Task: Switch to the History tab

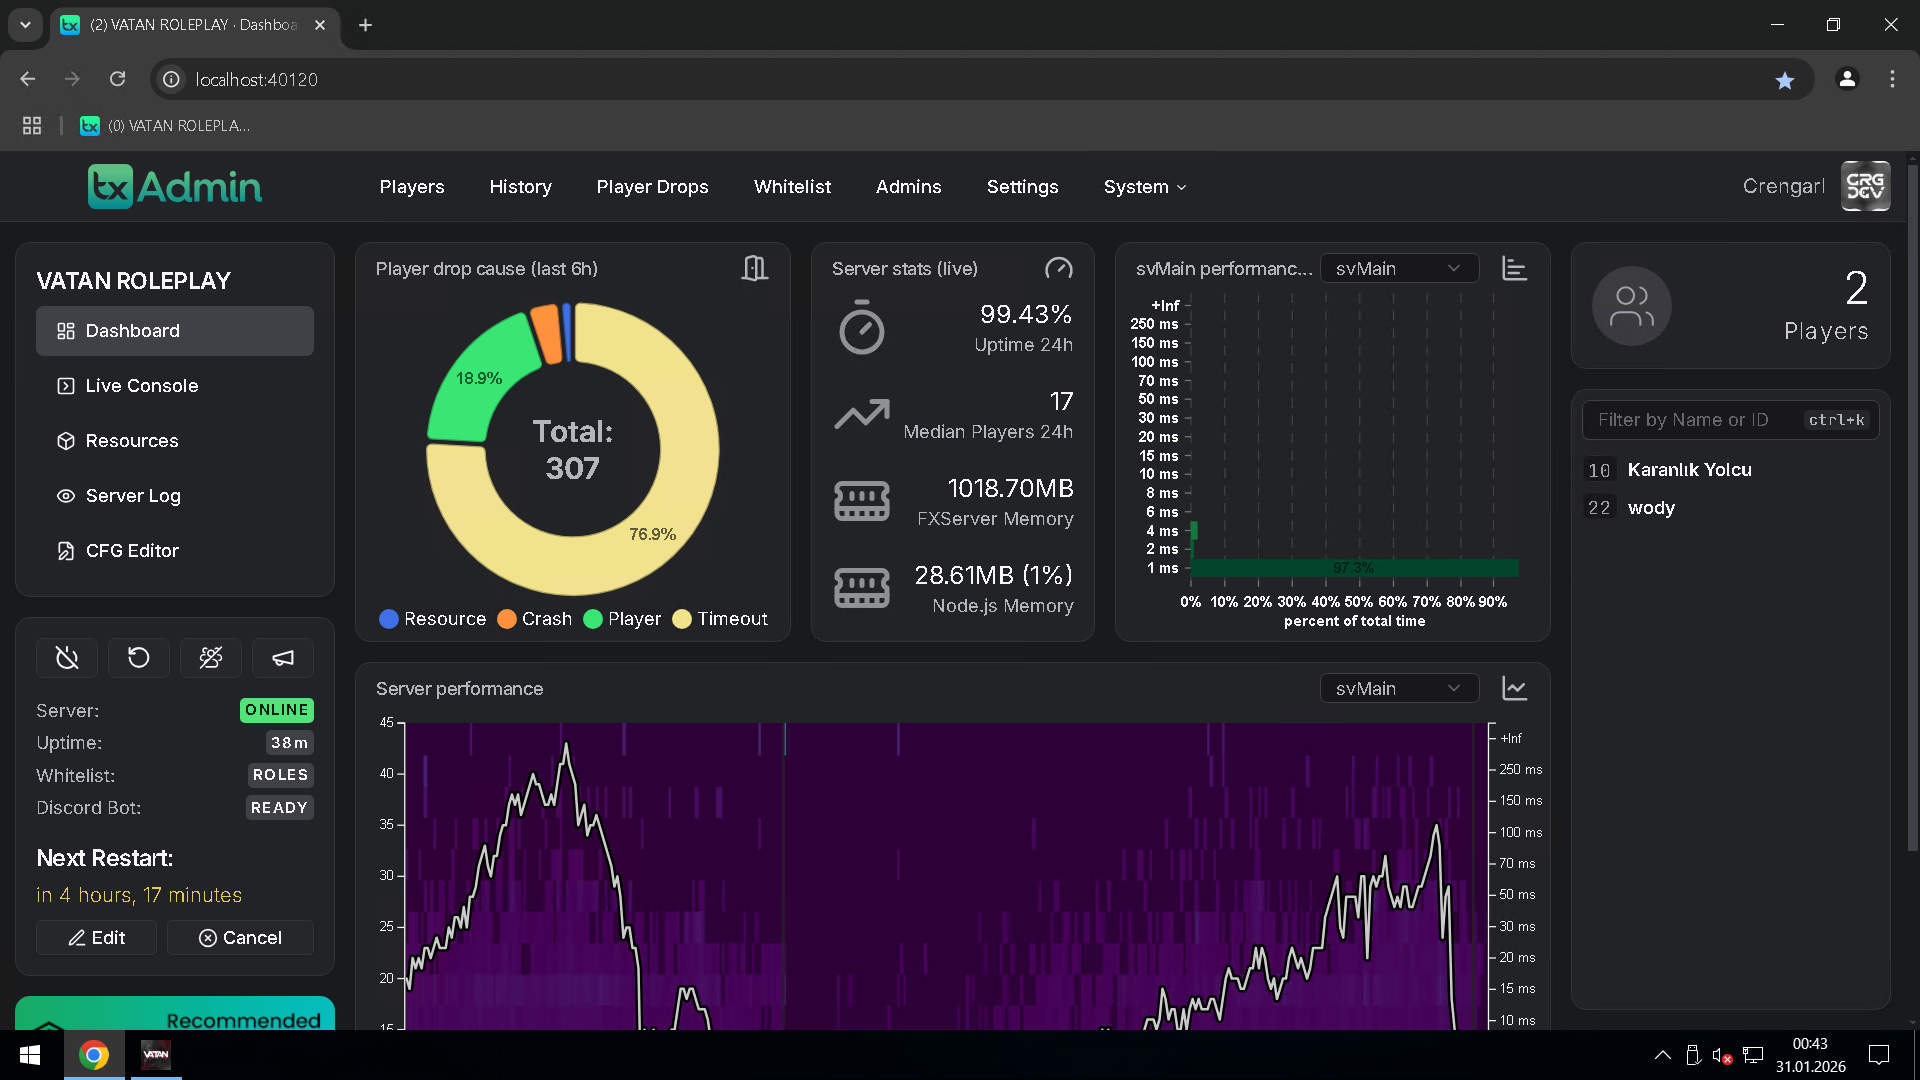Action: pos(520,187)
